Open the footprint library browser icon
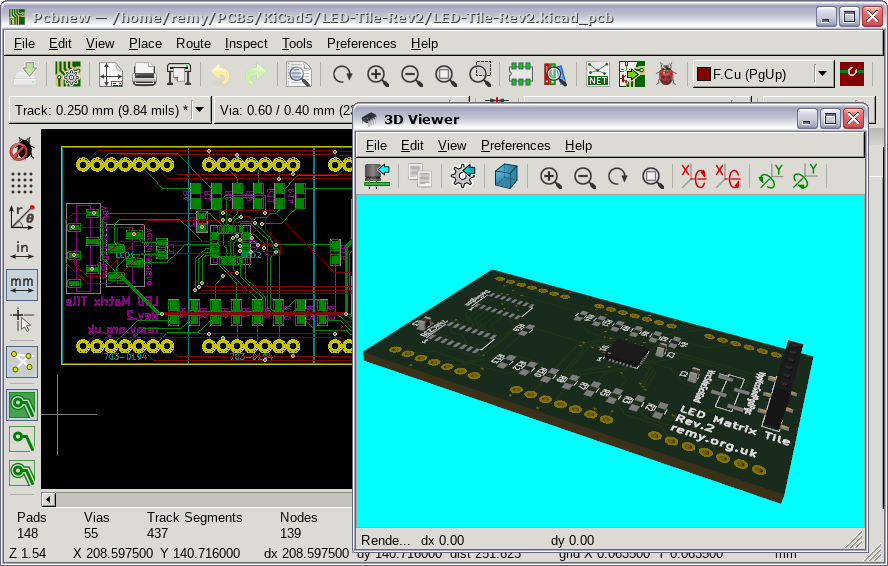The image size is (888, 566). [x=555, y=74]
